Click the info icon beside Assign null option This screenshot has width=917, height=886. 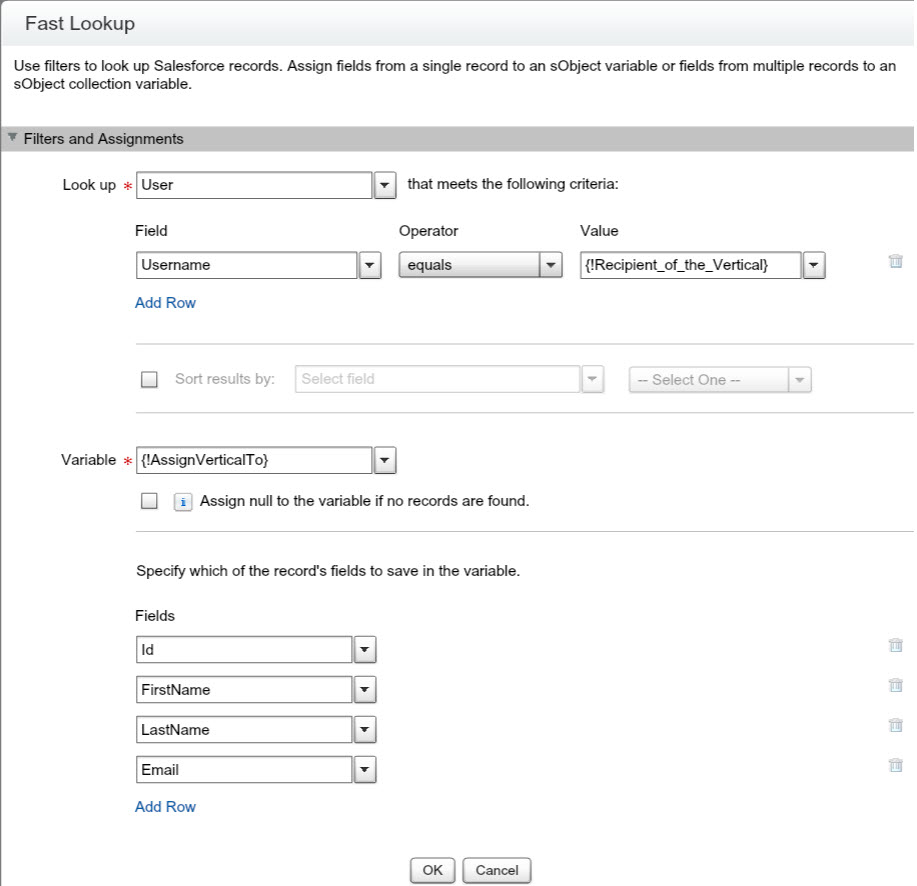click(x=183, y=501)
